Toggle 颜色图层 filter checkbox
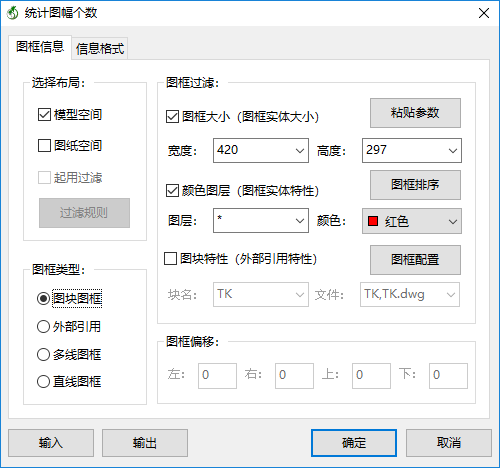This screenshot has width=500, height=468. (172, 191)
